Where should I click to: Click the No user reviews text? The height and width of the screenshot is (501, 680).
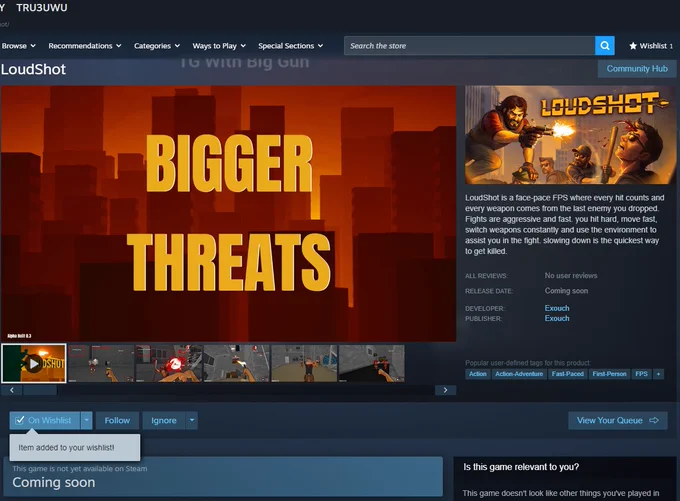pos(571,275)
